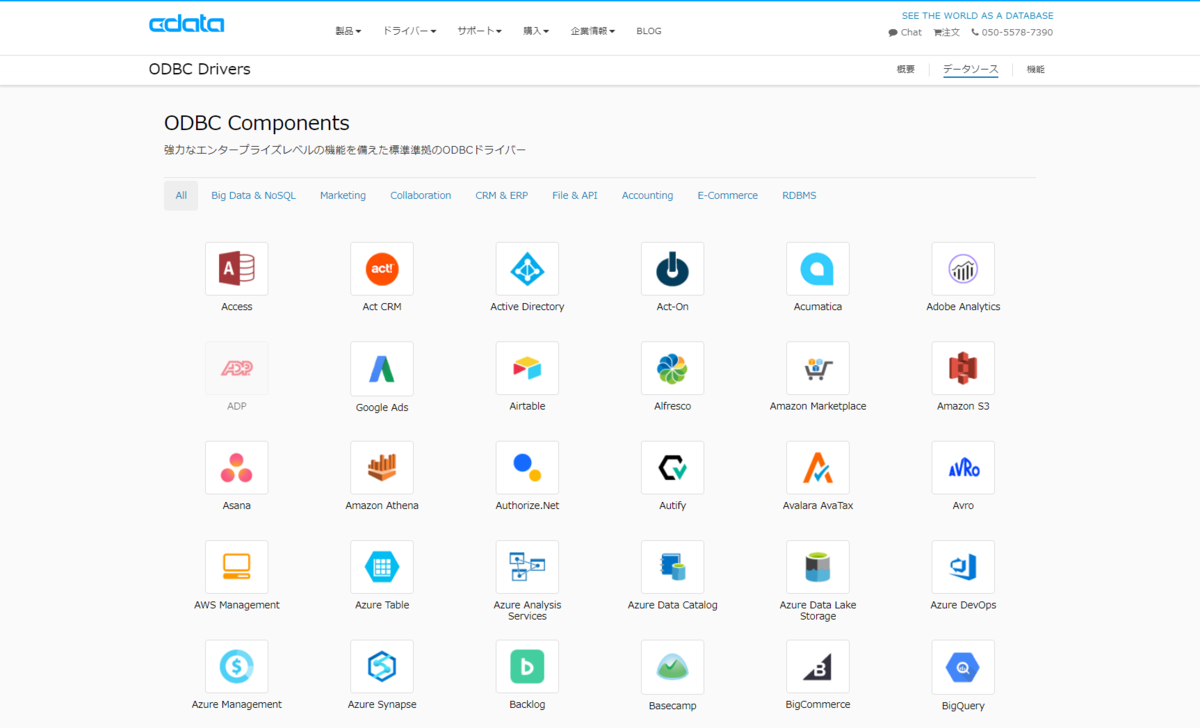Go to the BLOG page
The width and height of the screenshot is (1200, 728).
(x=649, y=31)
